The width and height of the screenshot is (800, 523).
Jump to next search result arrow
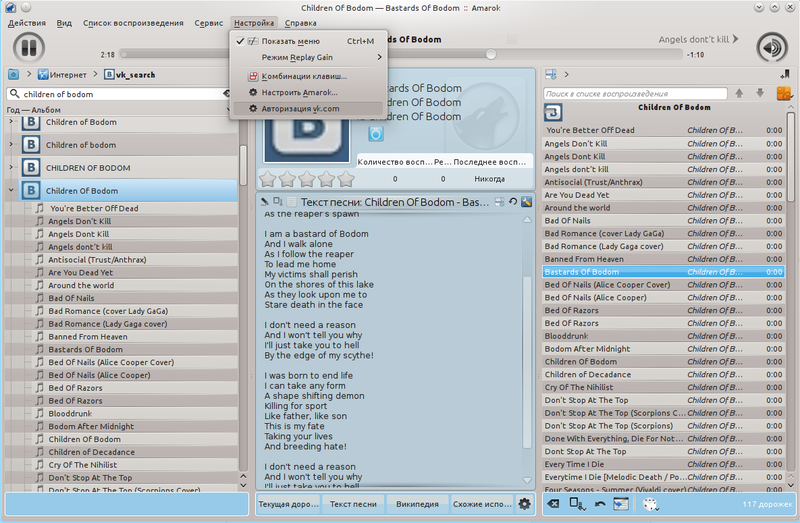[x=760, y=93]
